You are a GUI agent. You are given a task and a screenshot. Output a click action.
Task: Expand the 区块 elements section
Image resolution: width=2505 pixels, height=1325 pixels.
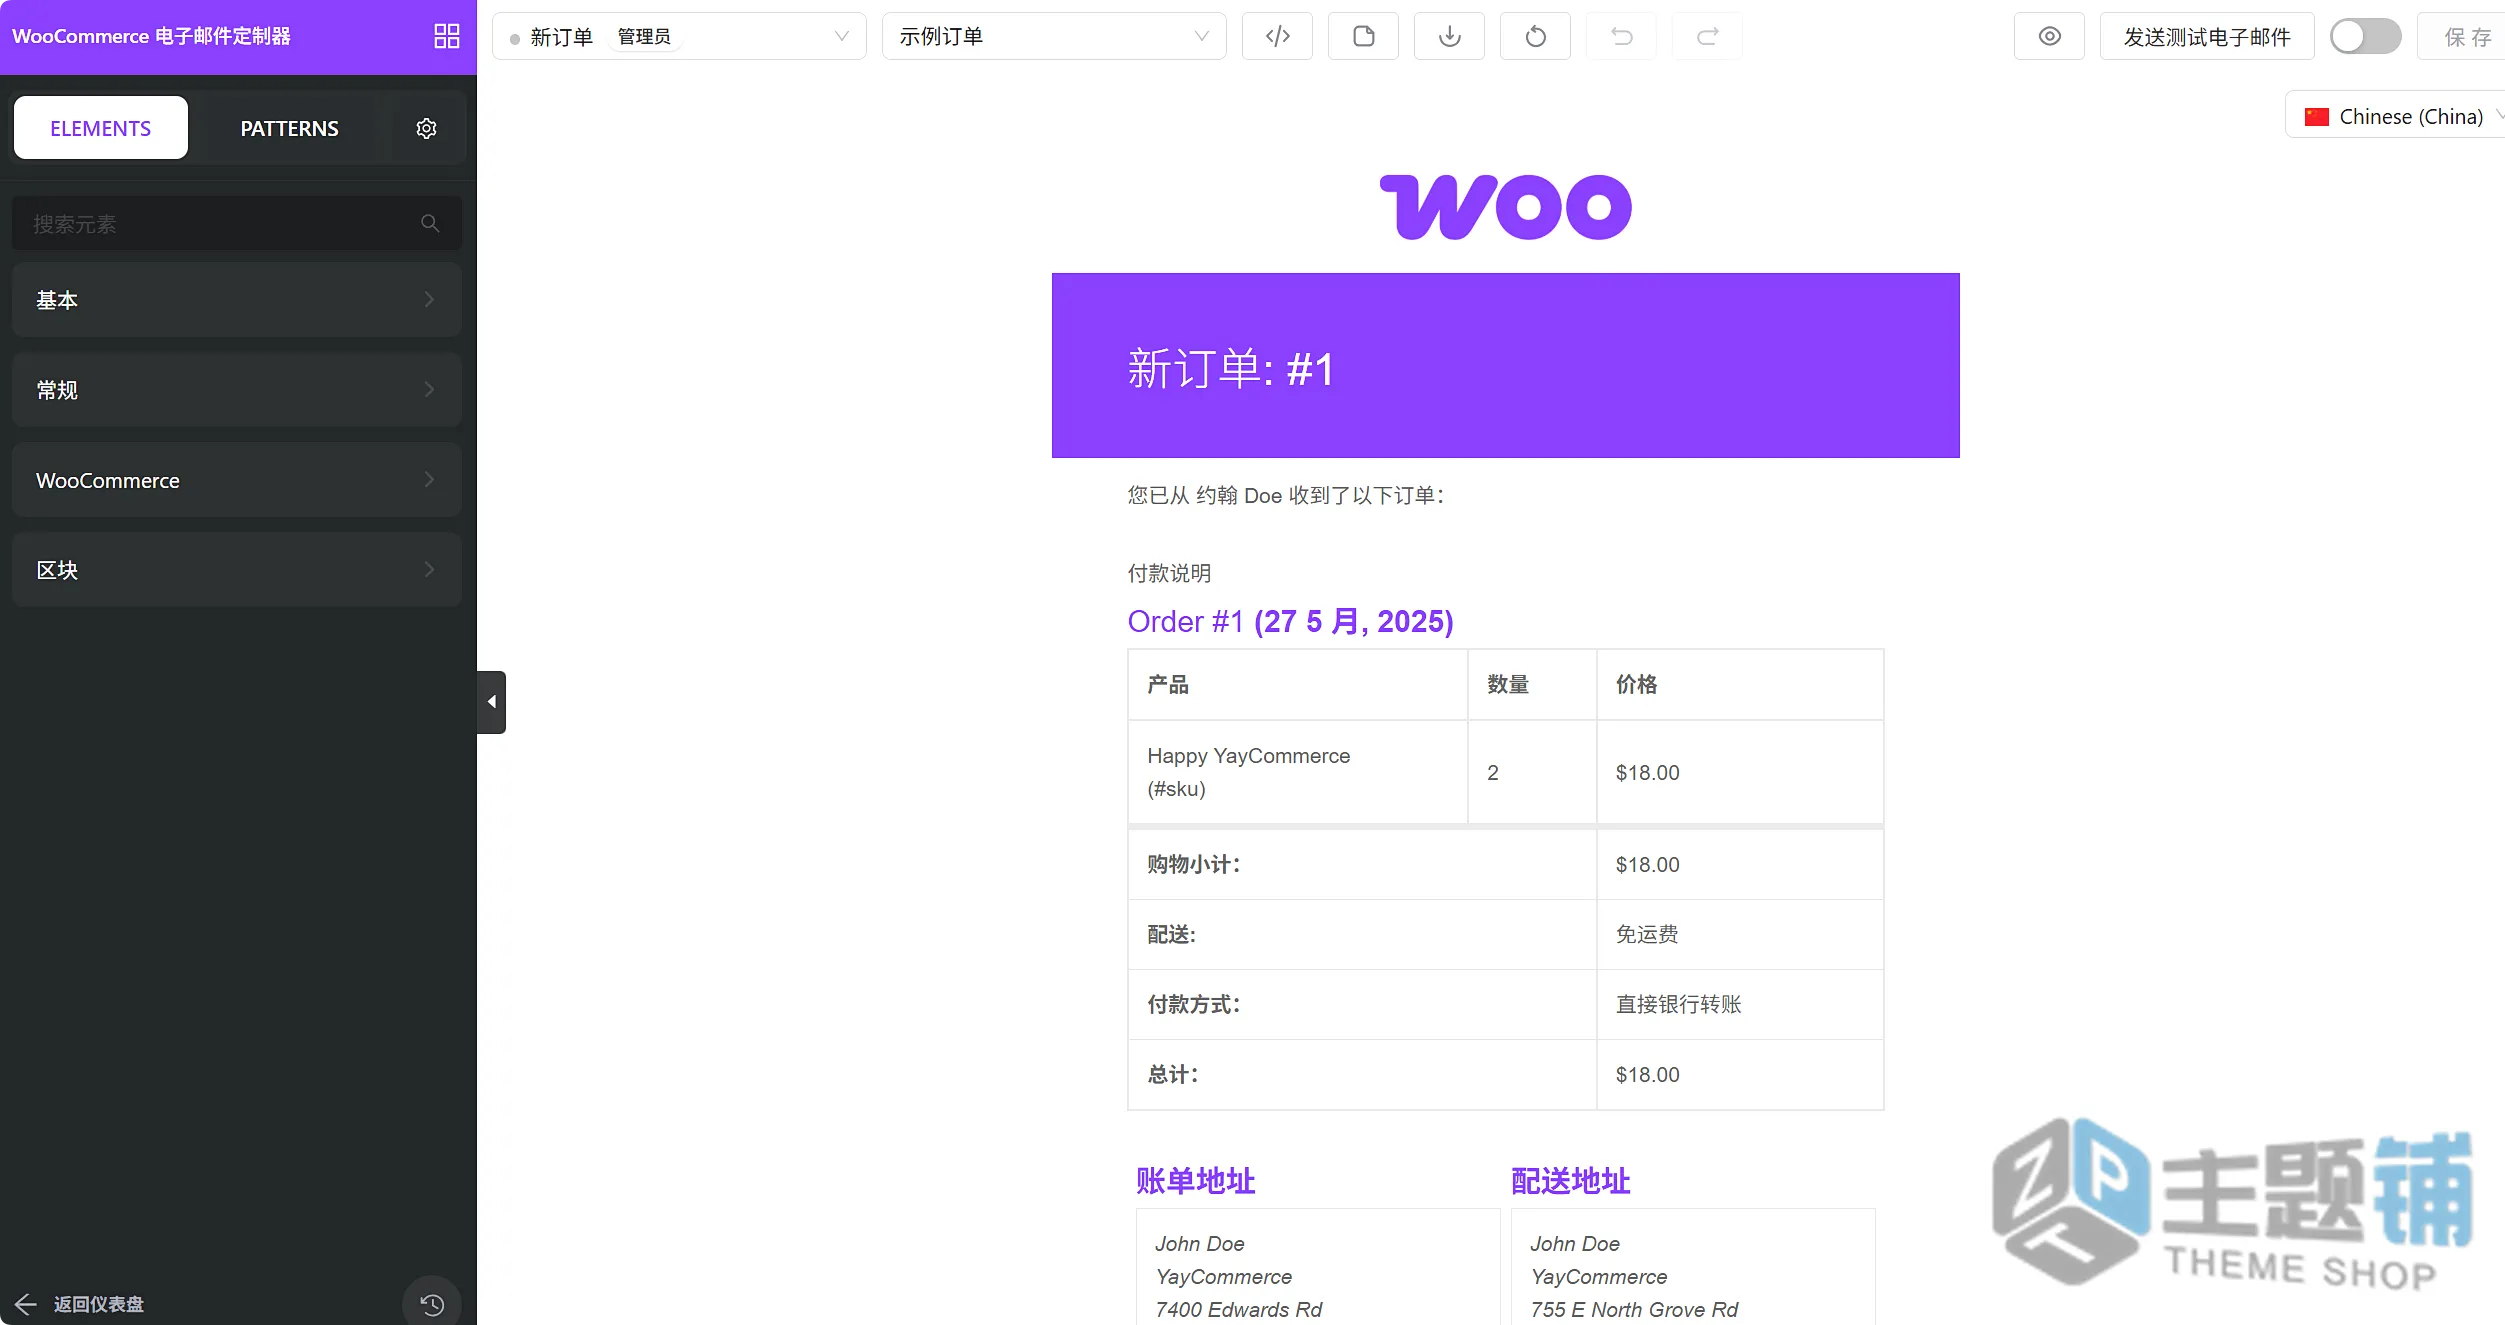pyautogui.click(x=236, y=570)
